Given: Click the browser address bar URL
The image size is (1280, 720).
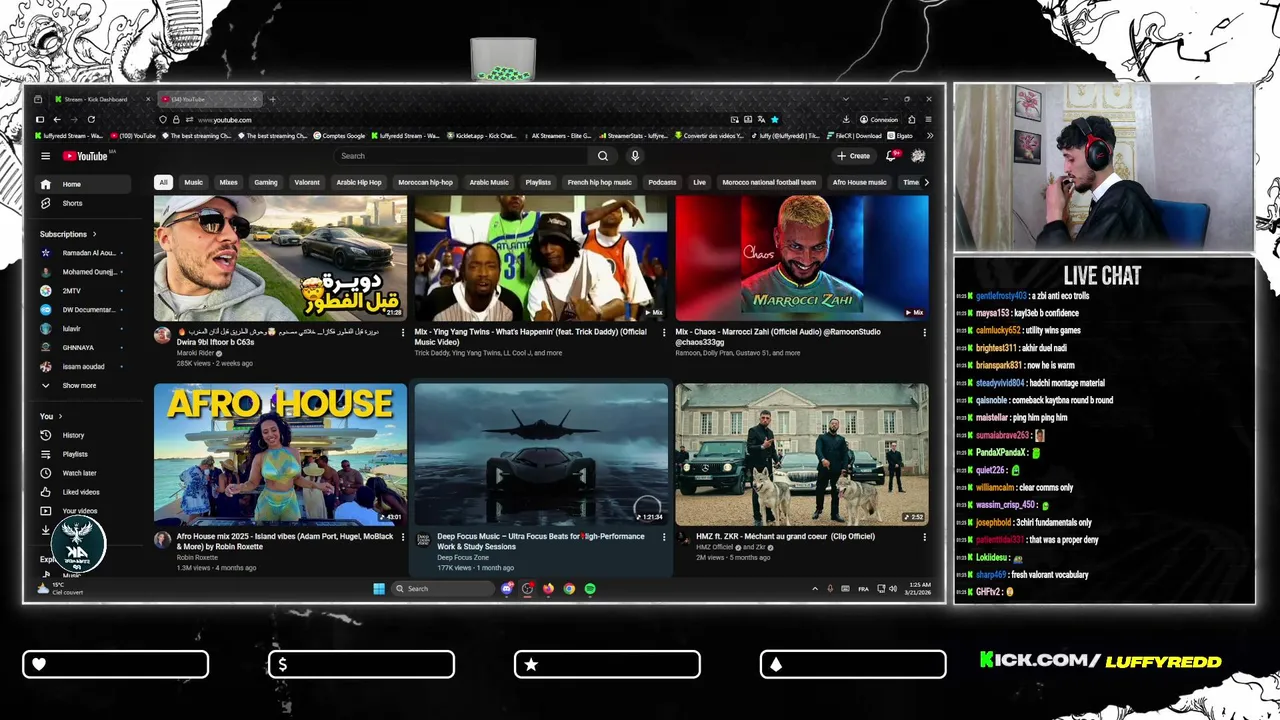Looking at the screenshot, I should point(225,120).
